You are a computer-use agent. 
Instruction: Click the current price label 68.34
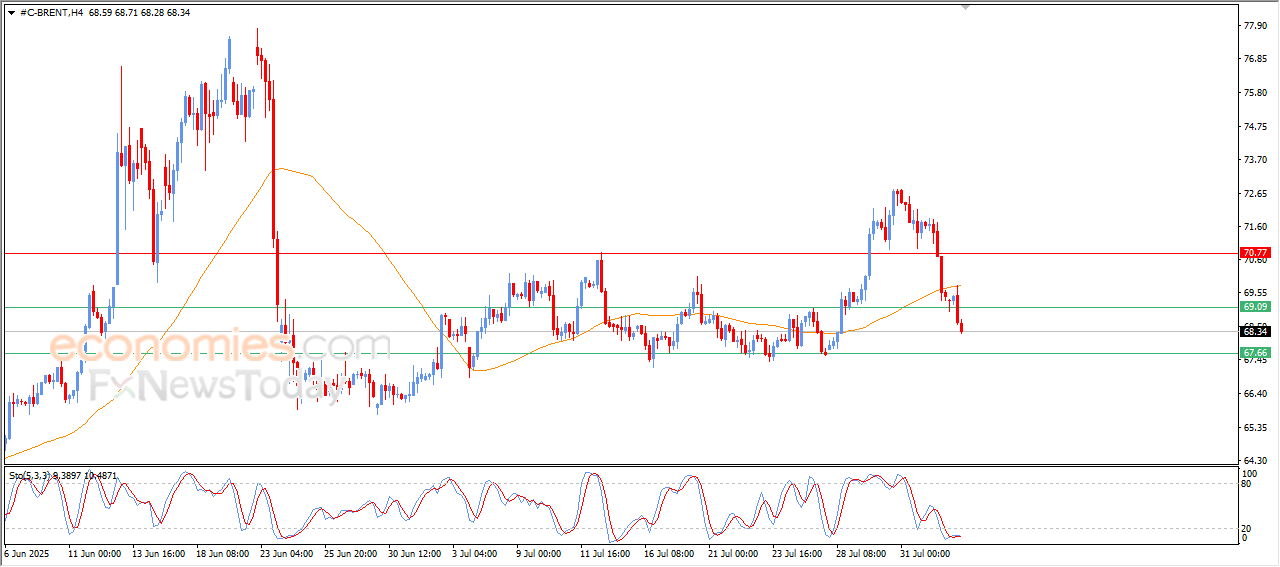click(1255, 331)
